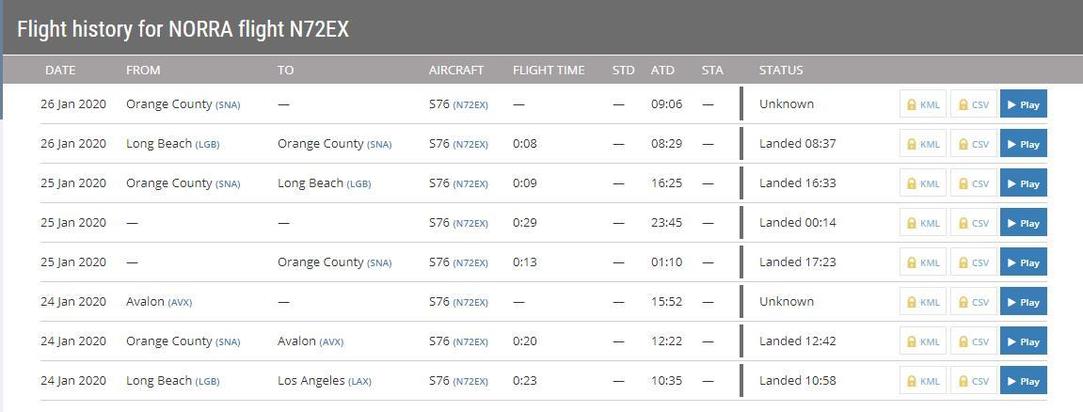Click KML lock for Los Angeles flight

[923, 380]
